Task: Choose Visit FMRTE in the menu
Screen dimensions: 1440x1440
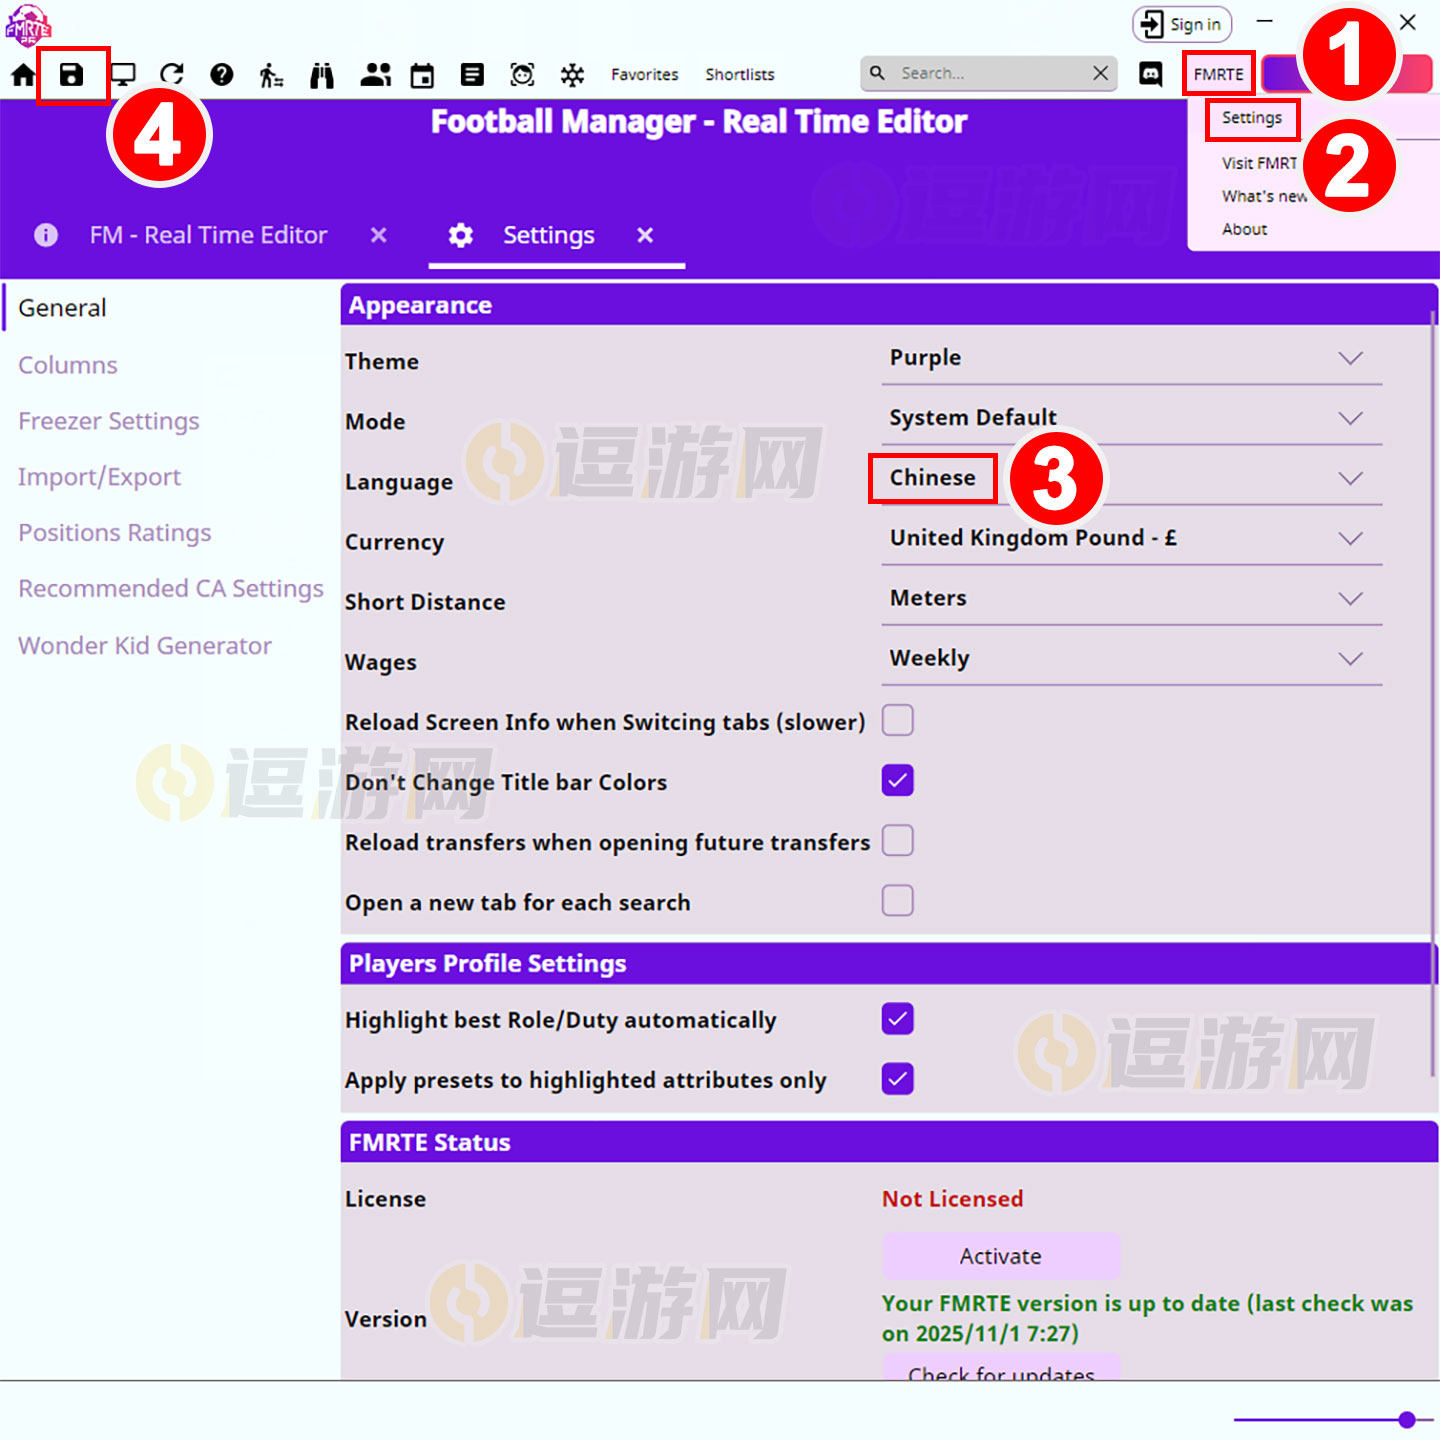Action: point(1259,163)
